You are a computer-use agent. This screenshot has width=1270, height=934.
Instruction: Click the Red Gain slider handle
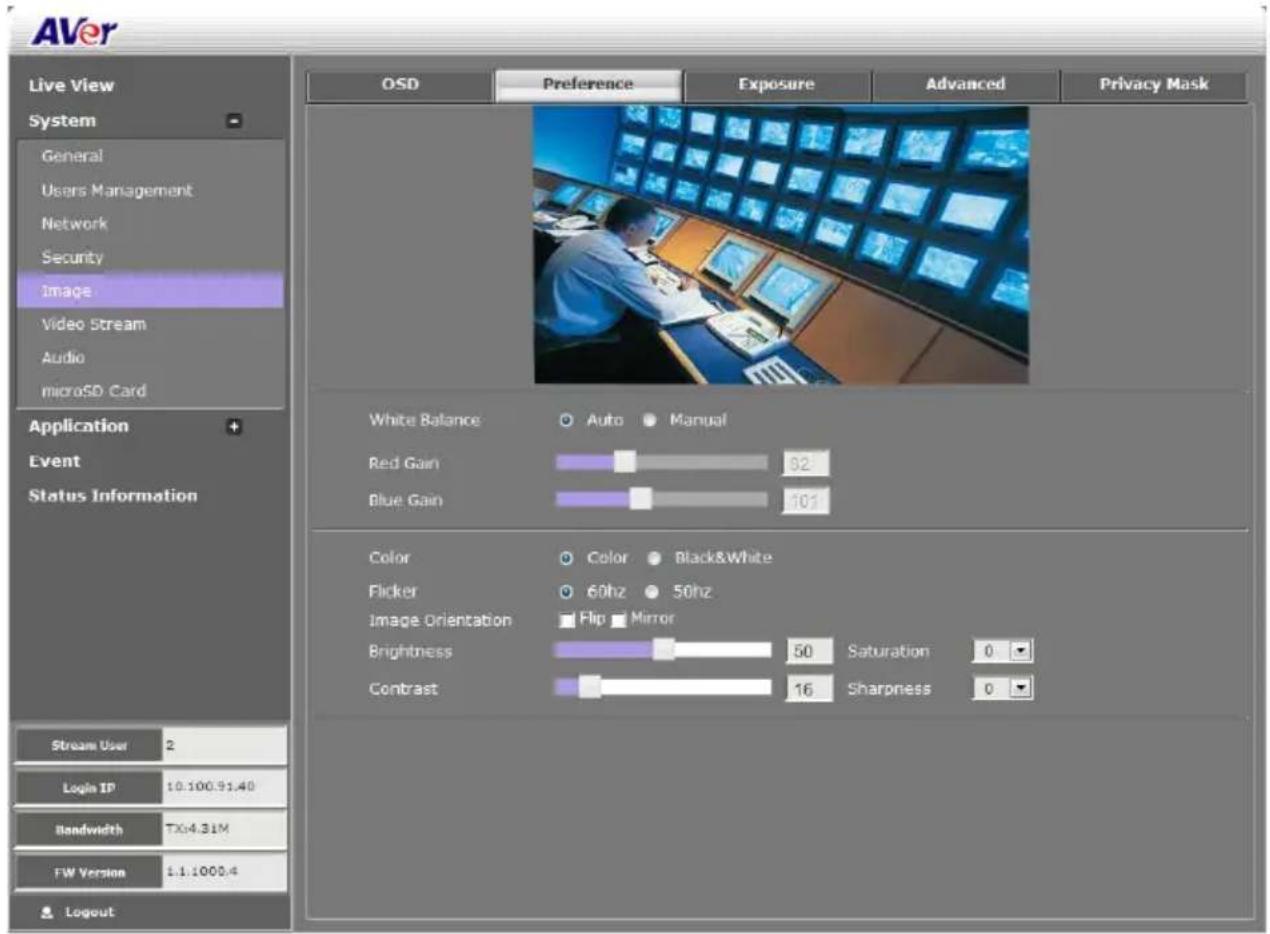625,462
